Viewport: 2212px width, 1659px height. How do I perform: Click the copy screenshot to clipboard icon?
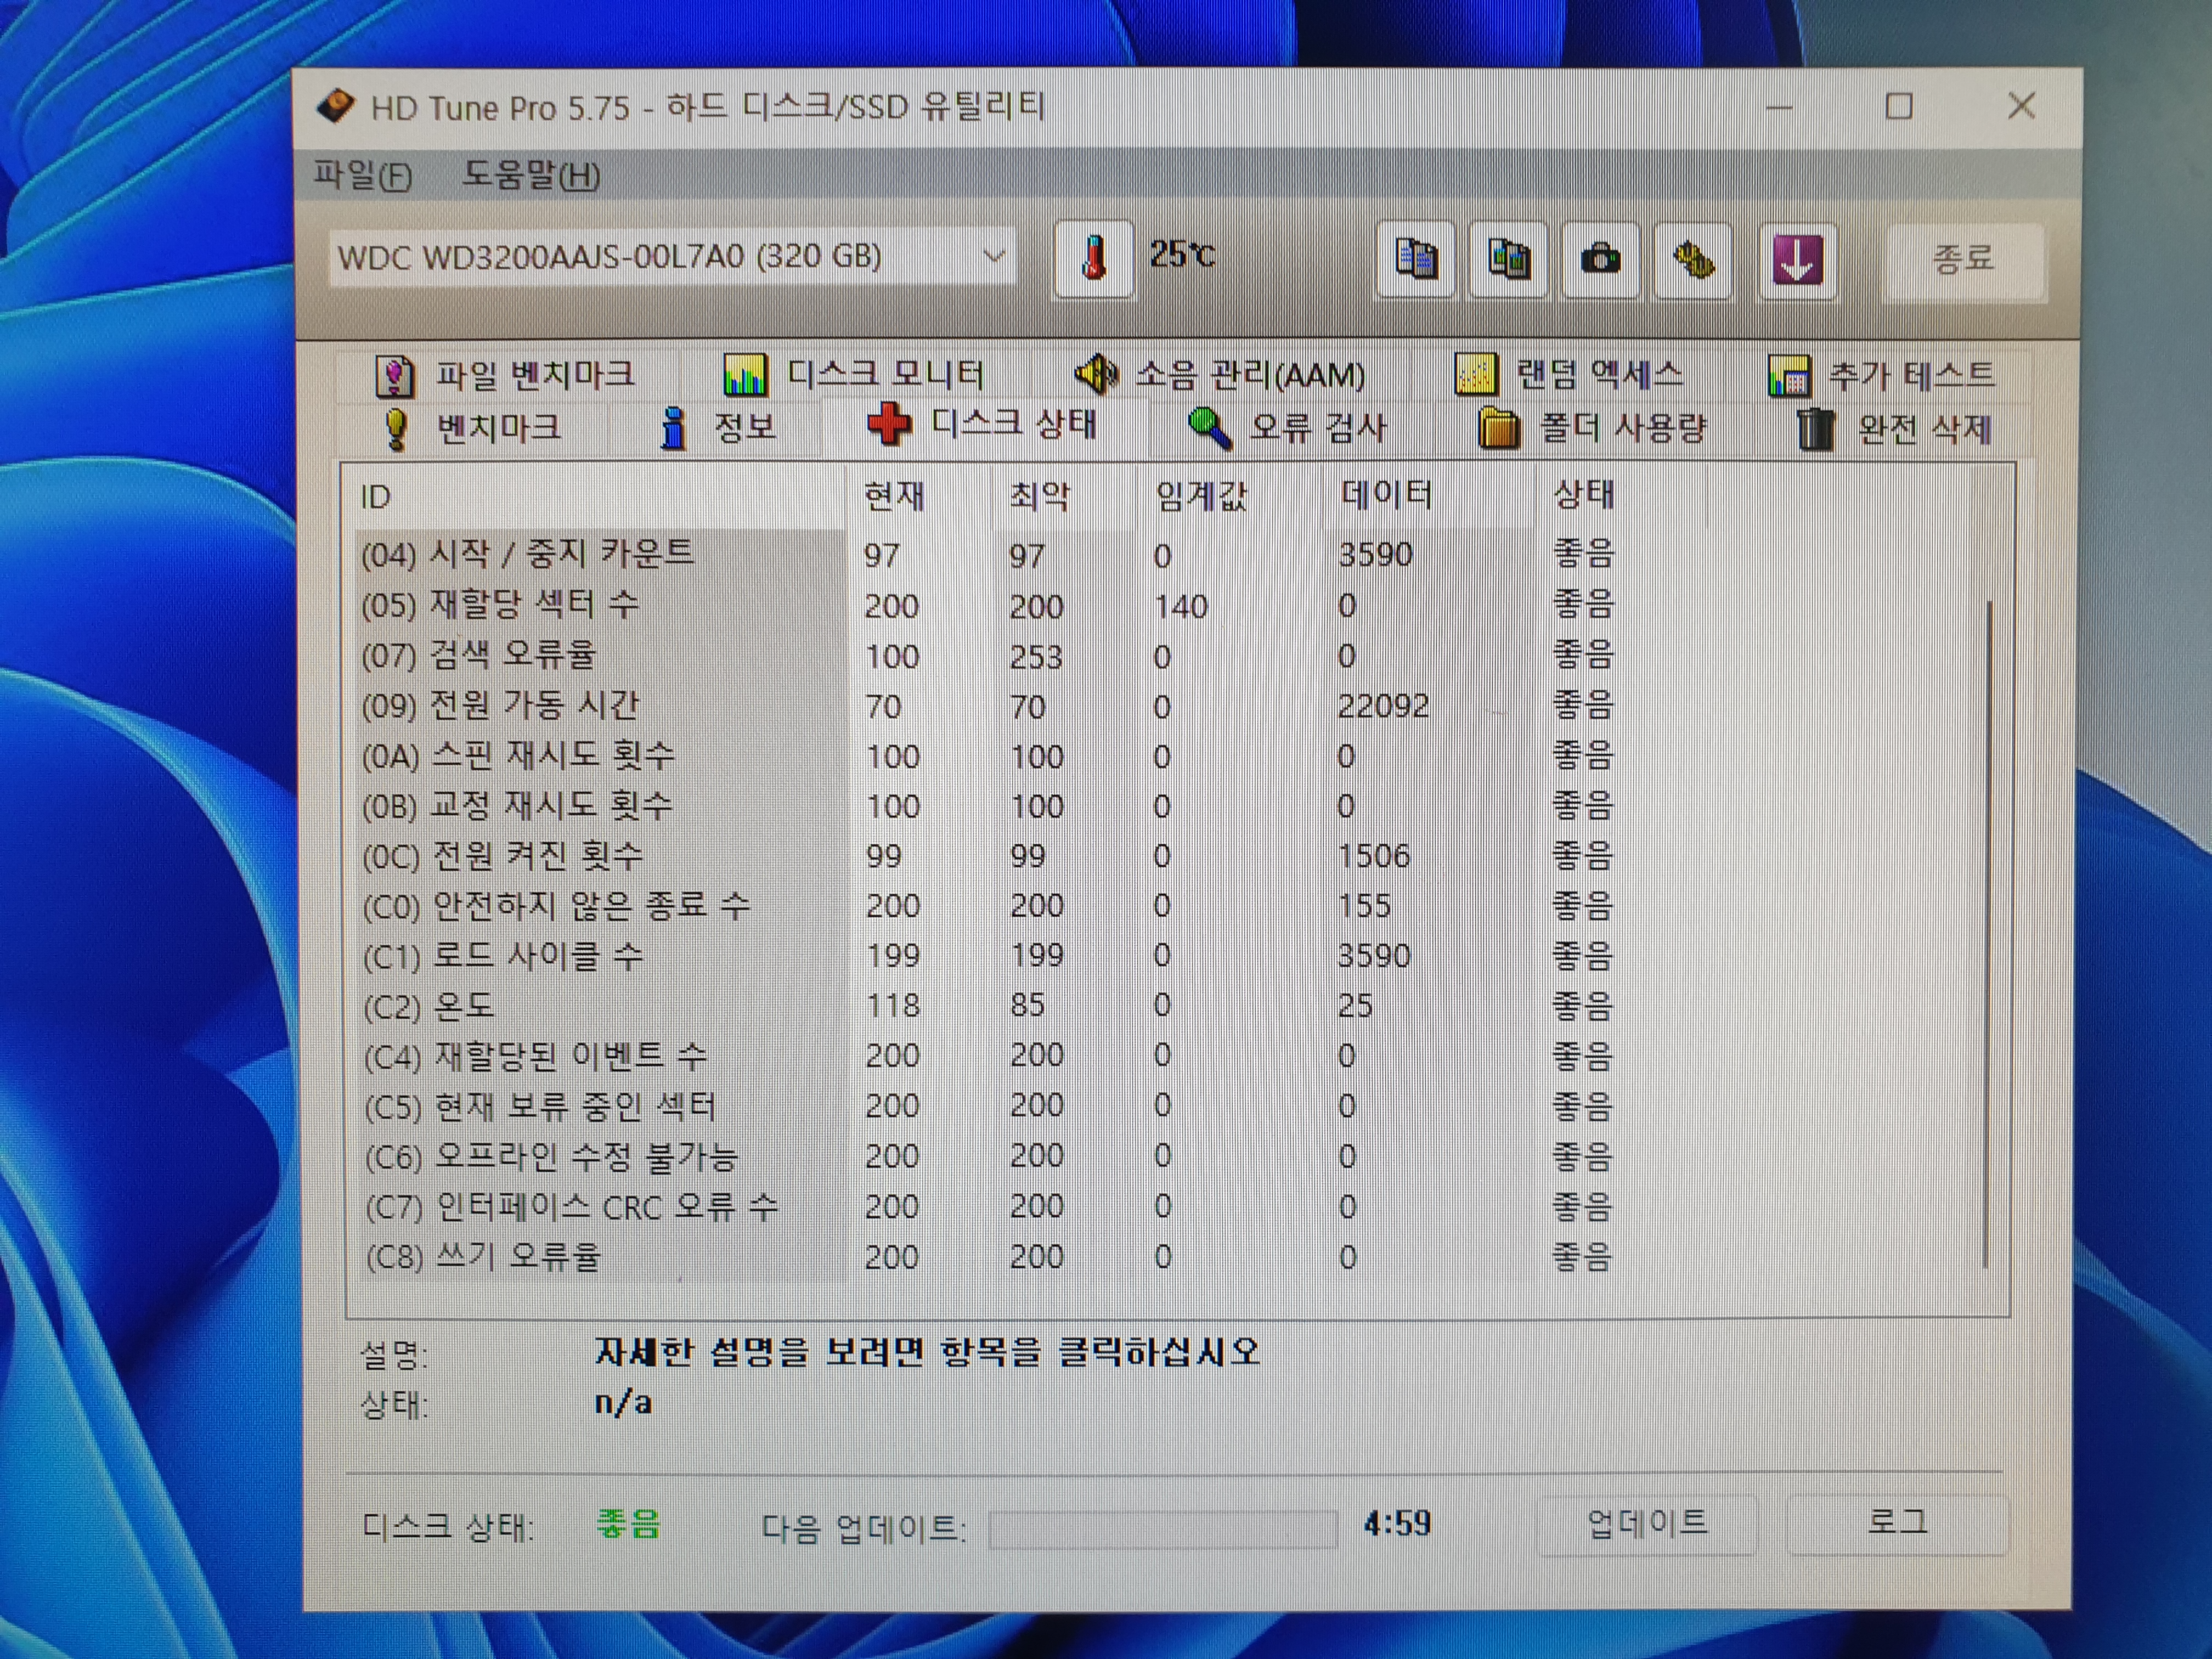1508,259
